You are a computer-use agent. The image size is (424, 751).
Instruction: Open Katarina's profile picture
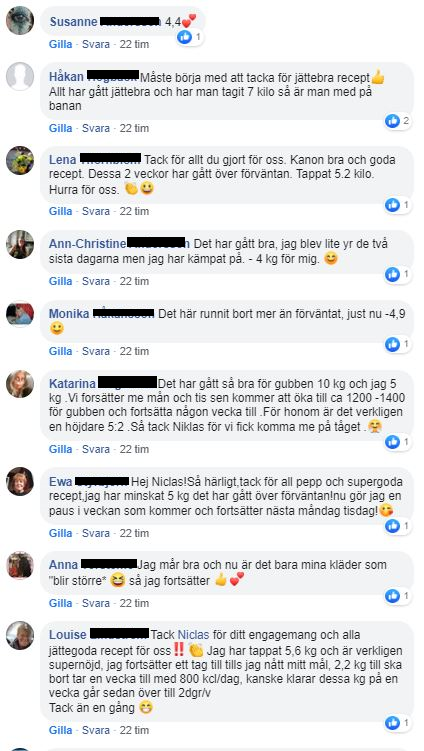(20, 384)
